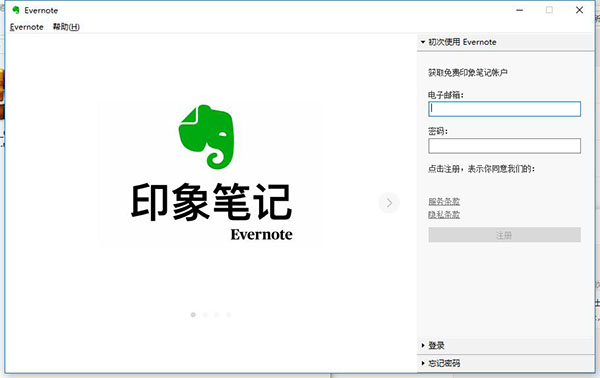
Task: Expand the 忘记密码 forgot password section
Action: click(505, 363)
